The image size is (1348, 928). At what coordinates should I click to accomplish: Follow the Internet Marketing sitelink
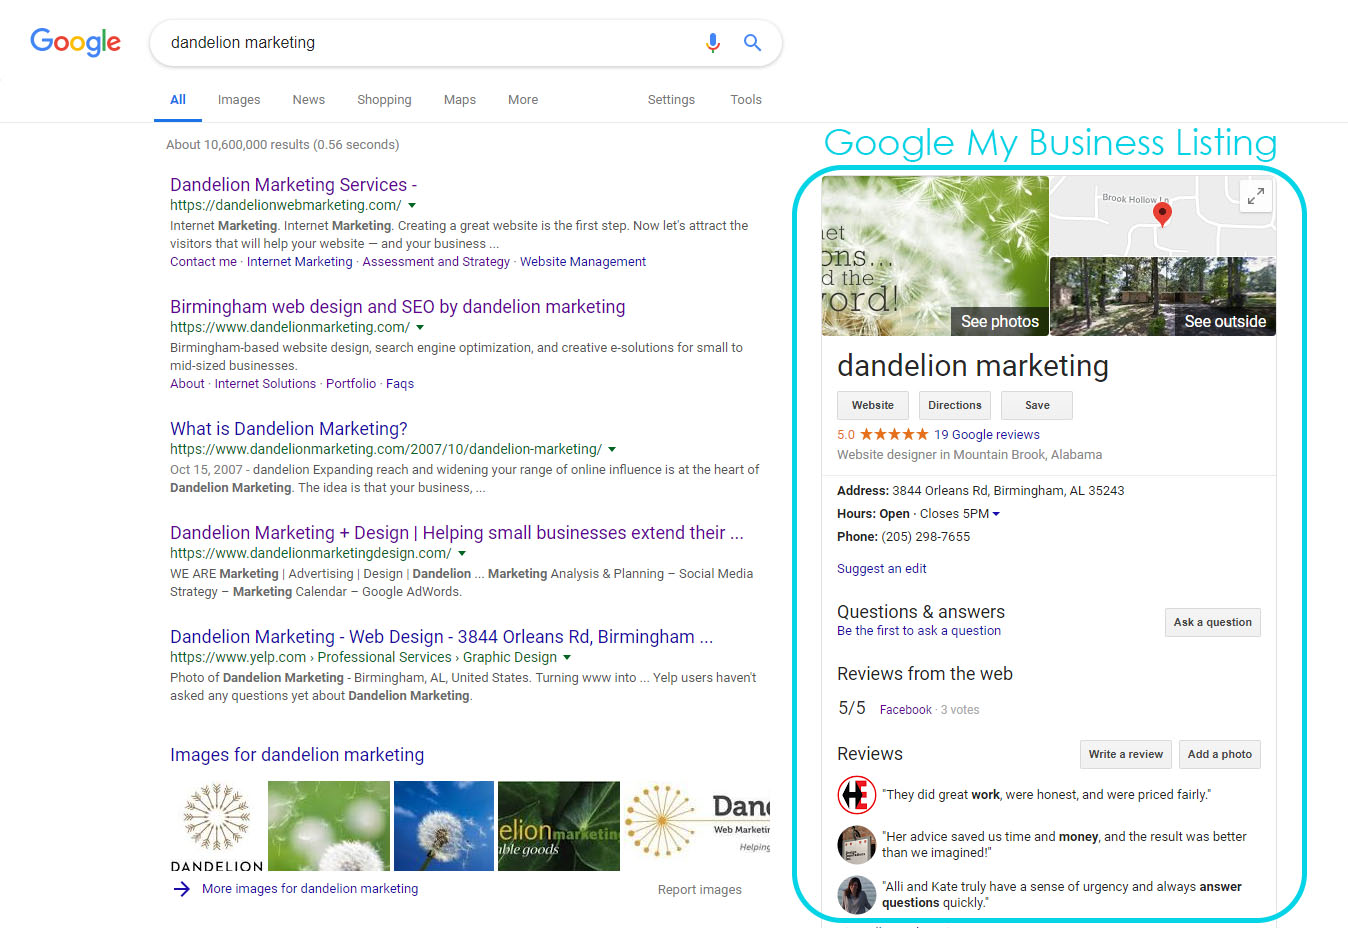pos(300,262)
